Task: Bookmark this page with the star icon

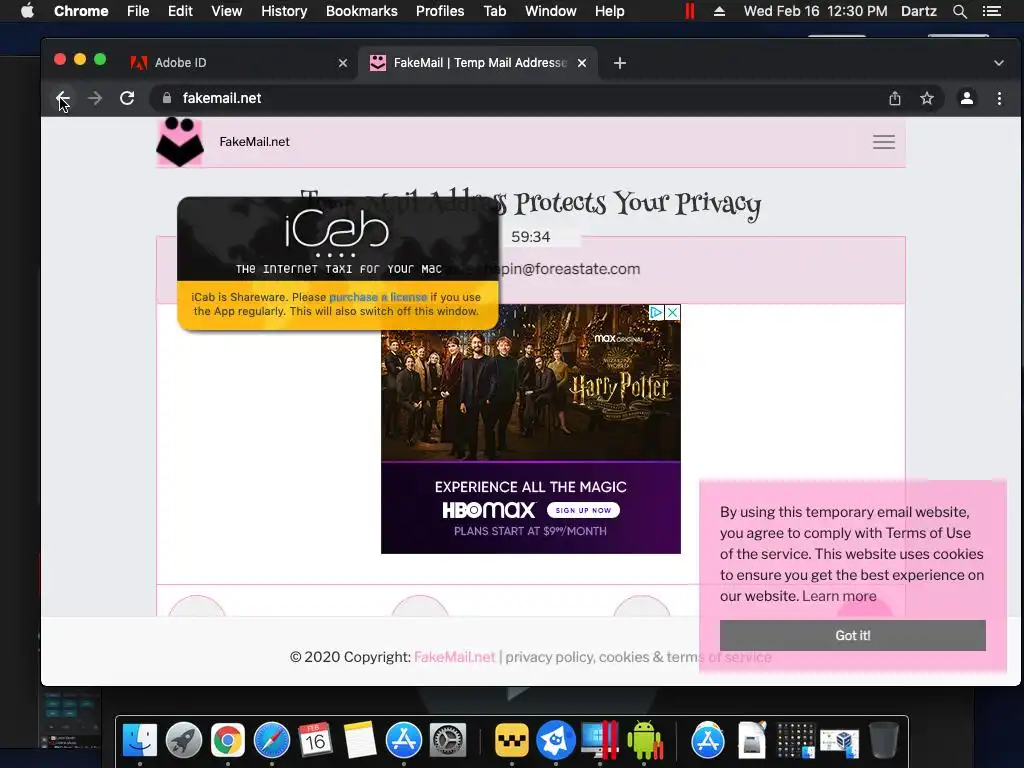Action: [x=927, y=98]
